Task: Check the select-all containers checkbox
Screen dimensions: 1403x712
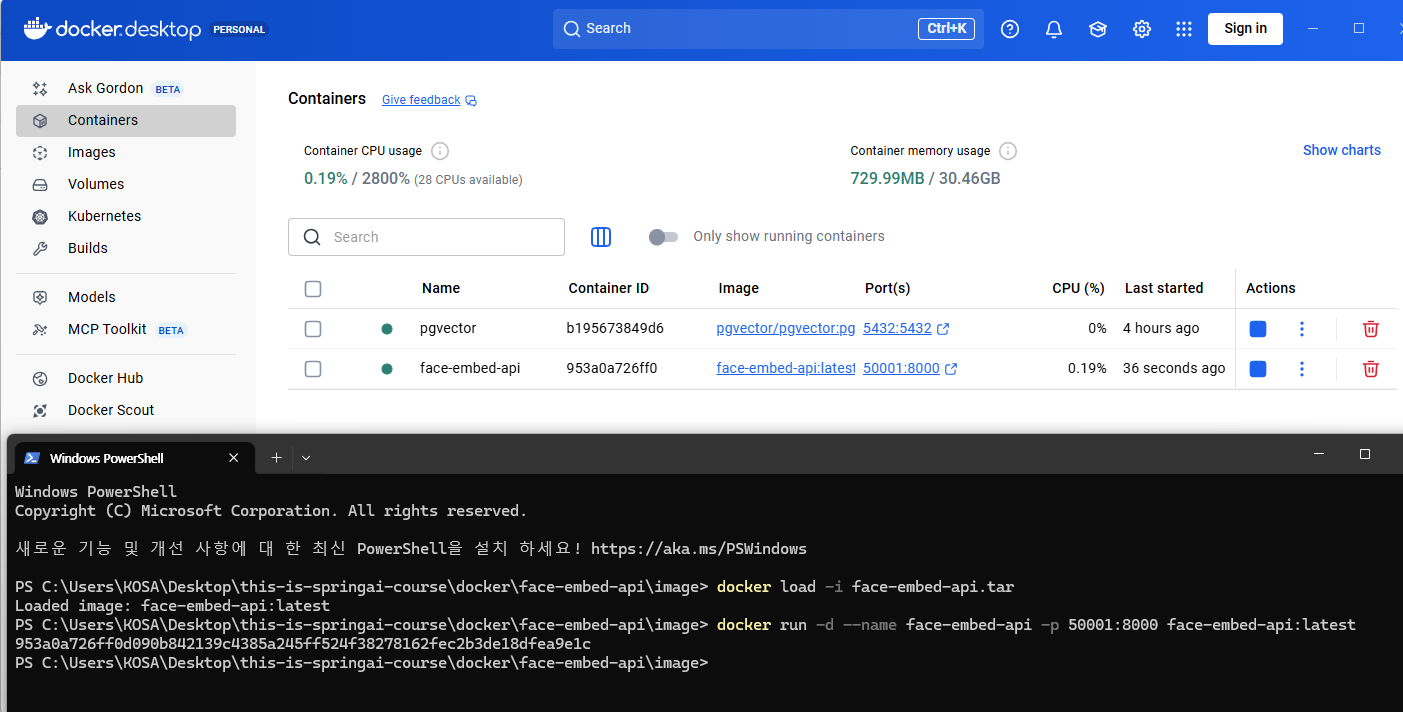Action: [x=313, y=289]
